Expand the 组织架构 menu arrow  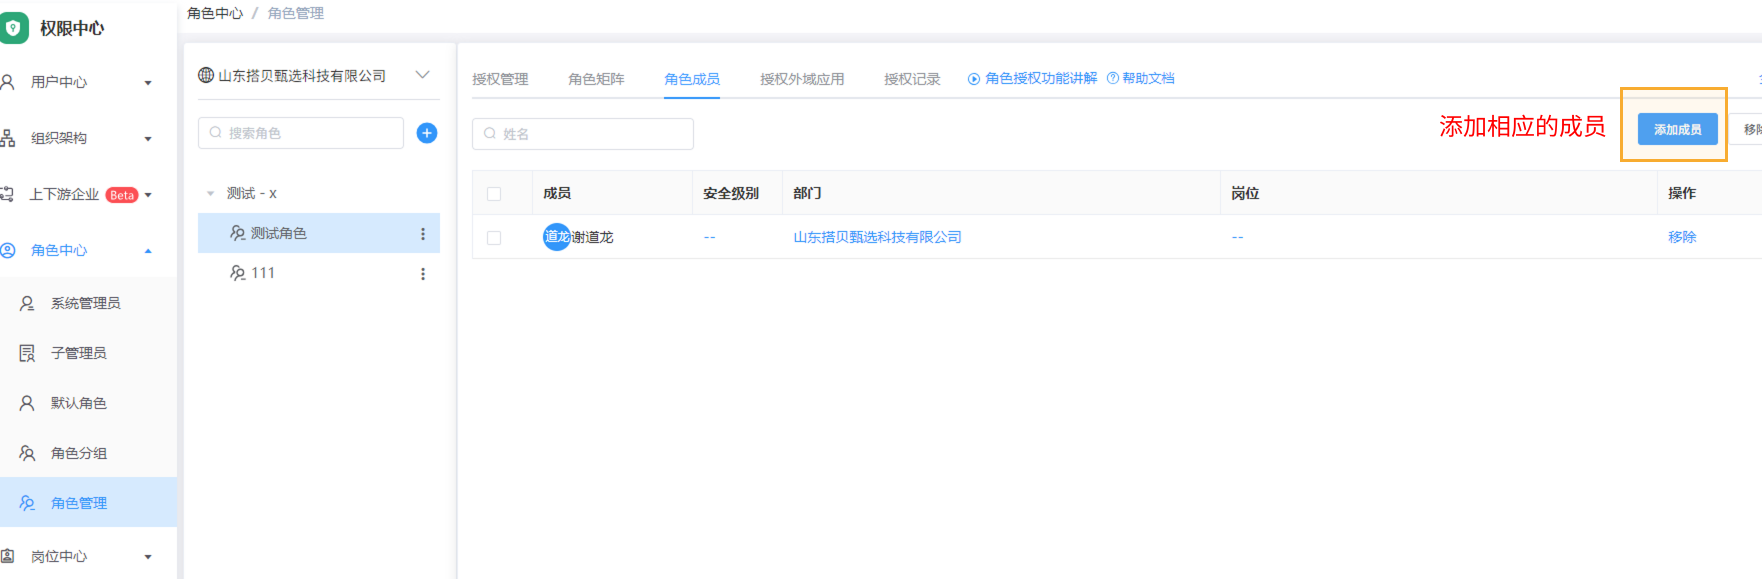click(x=148, y=139)
